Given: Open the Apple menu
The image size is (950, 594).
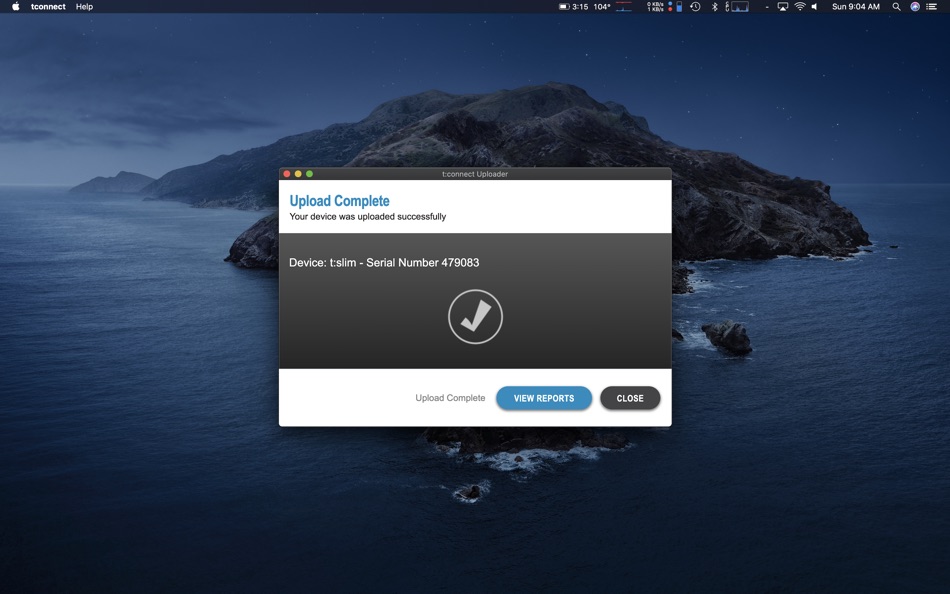Looking at the screenshot, I should pos(16,7).
